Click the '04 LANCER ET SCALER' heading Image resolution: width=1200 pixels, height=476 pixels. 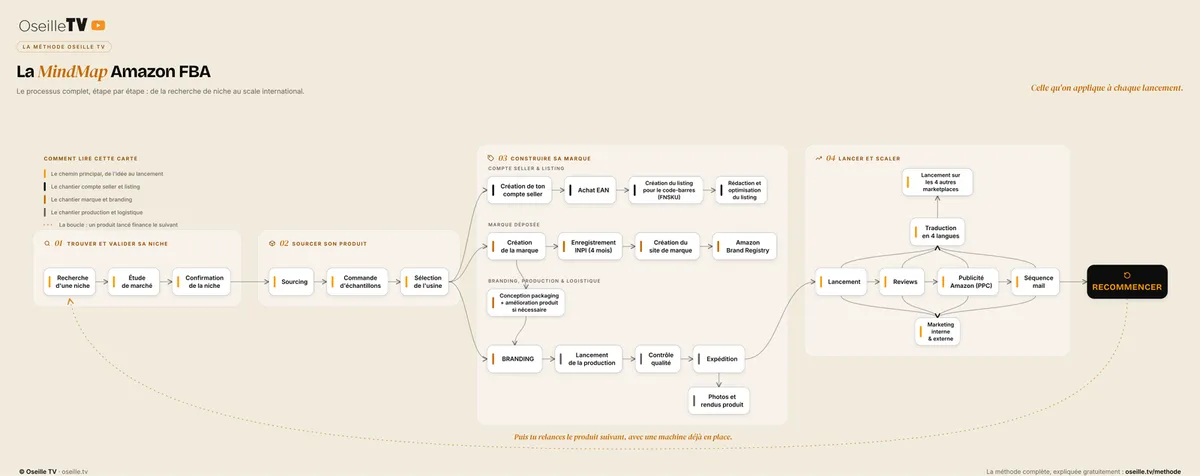coord(864,157)
